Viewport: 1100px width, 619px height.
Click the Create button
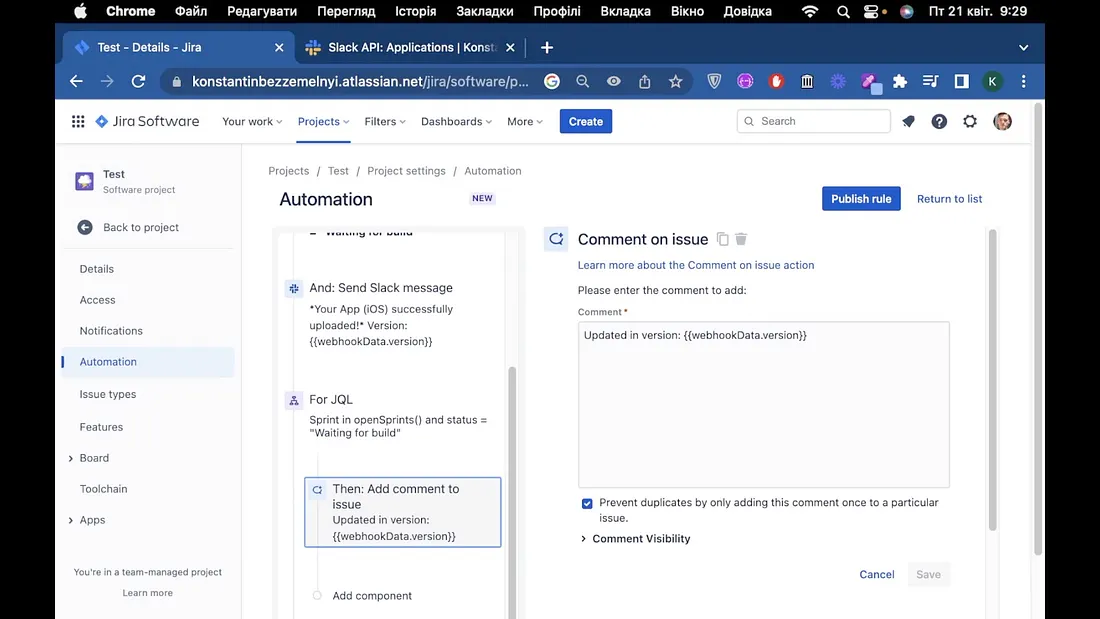[586, 121]
